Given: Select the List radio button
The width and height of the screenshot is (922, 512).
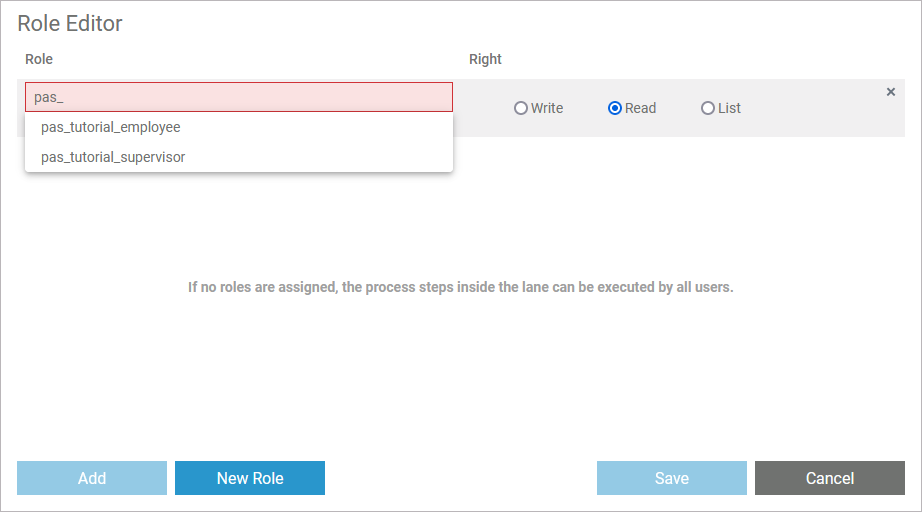Looking at the screenshot, I should point(708,108).
